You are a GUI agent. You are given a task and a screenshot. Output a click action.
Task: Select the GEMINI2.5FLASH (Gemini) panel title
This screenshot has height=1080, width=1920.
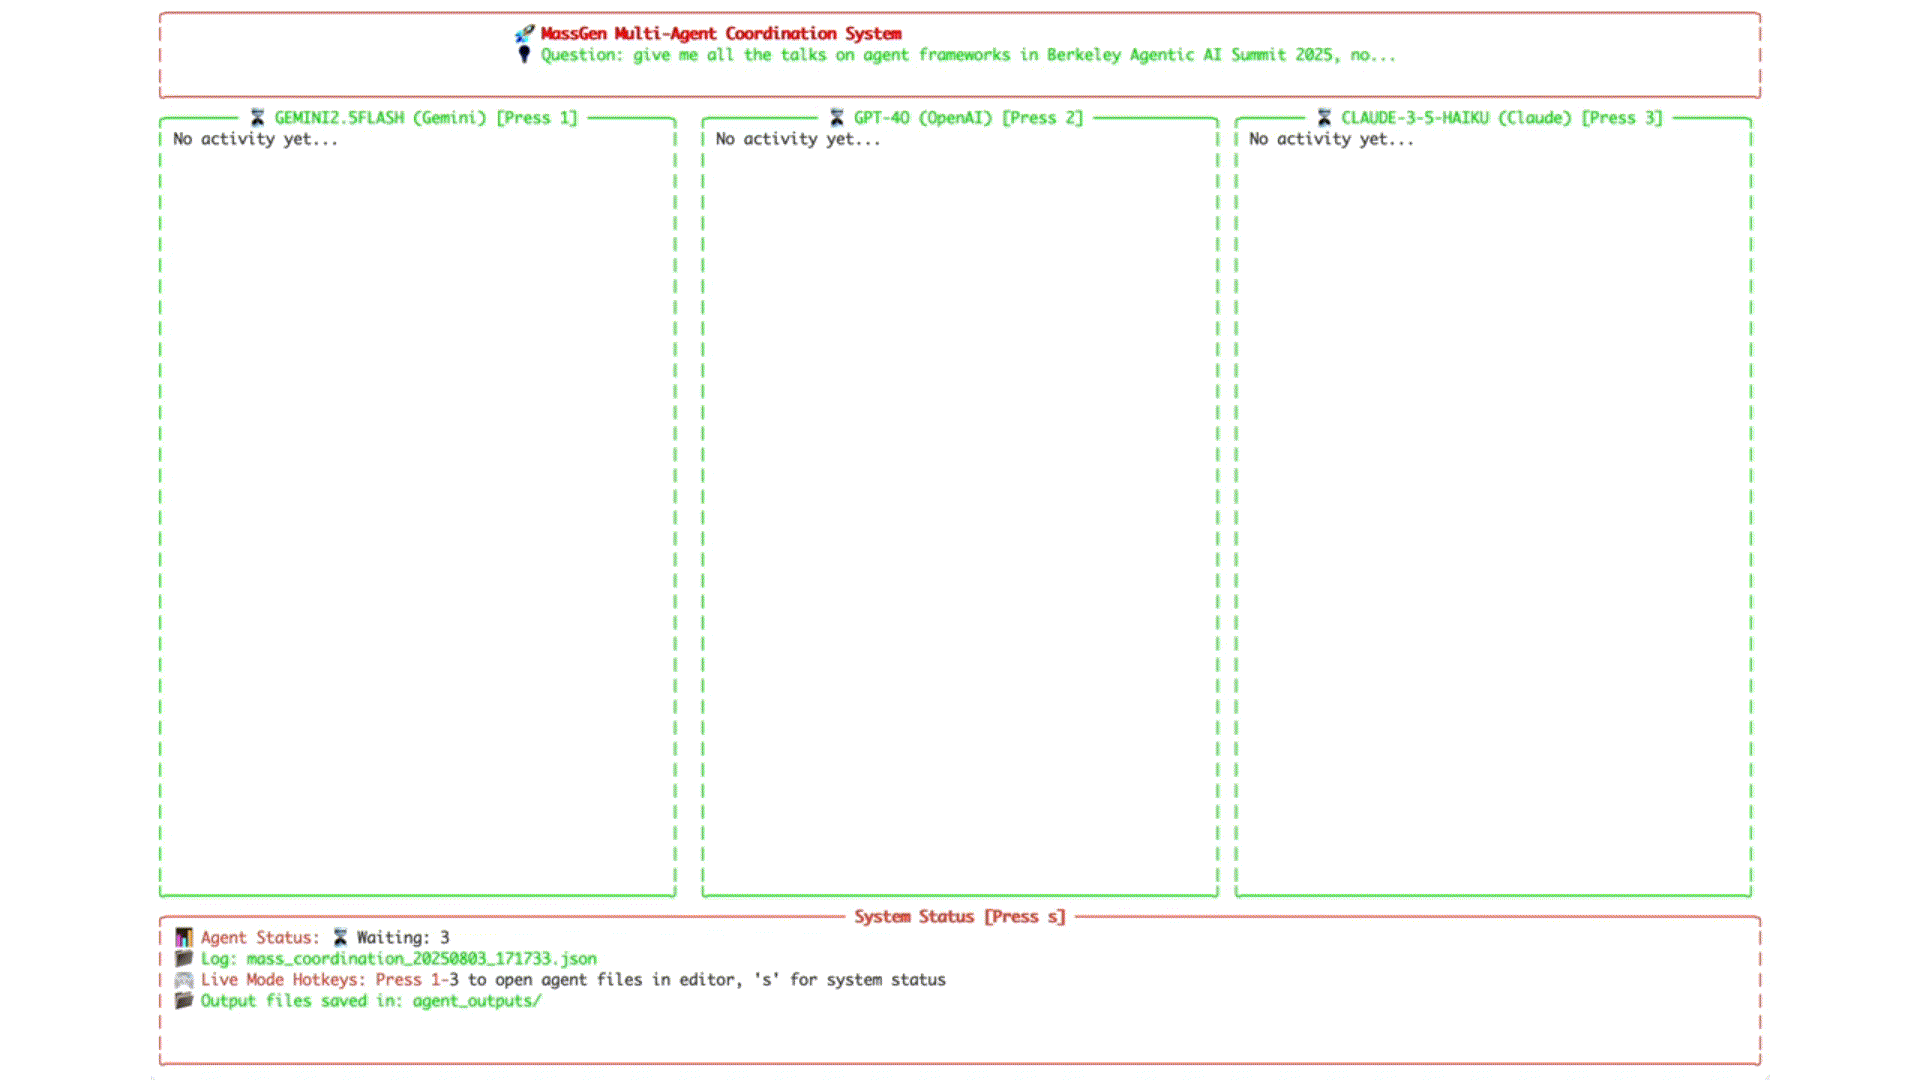pos(380,118)
